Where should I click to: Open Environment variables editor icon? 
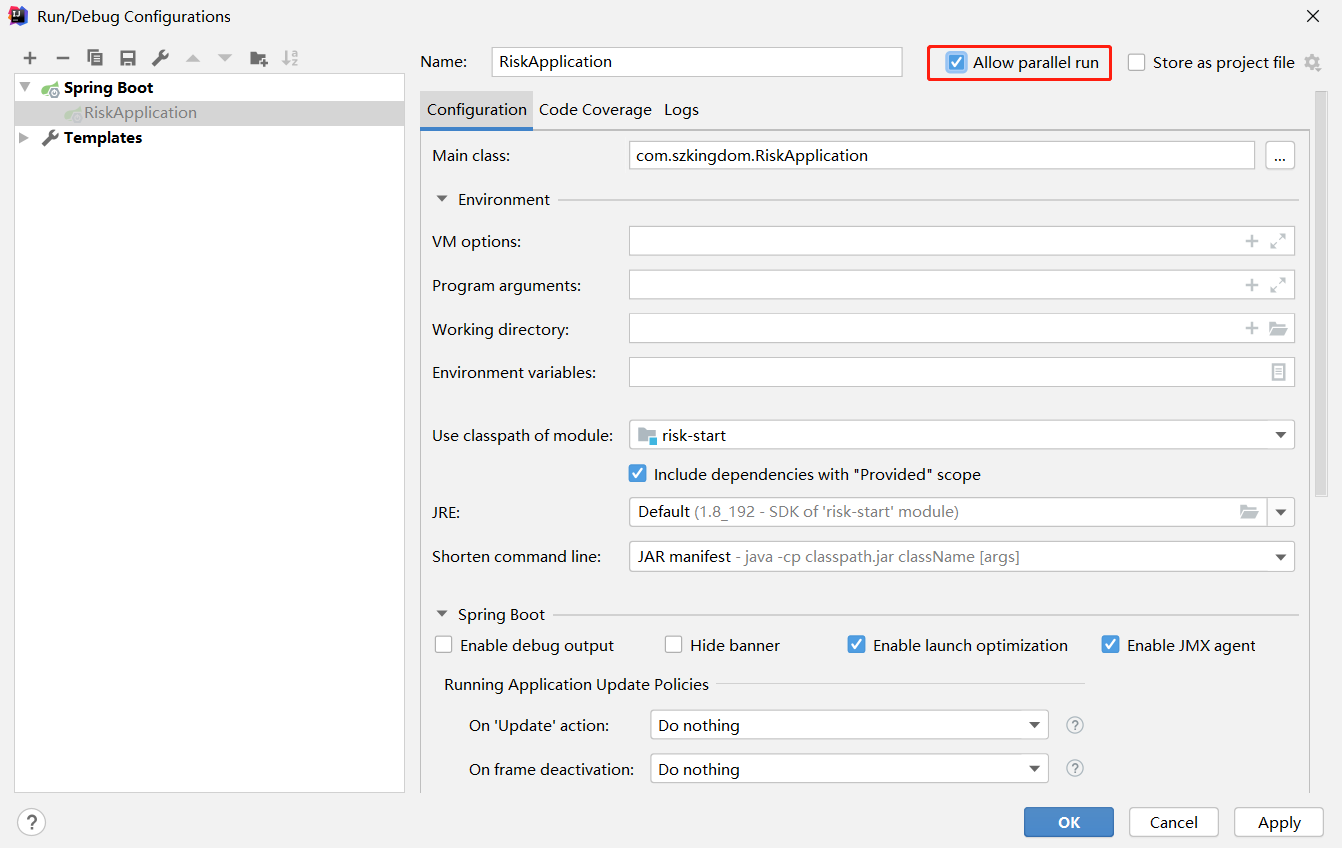(x=1278, y=372)
